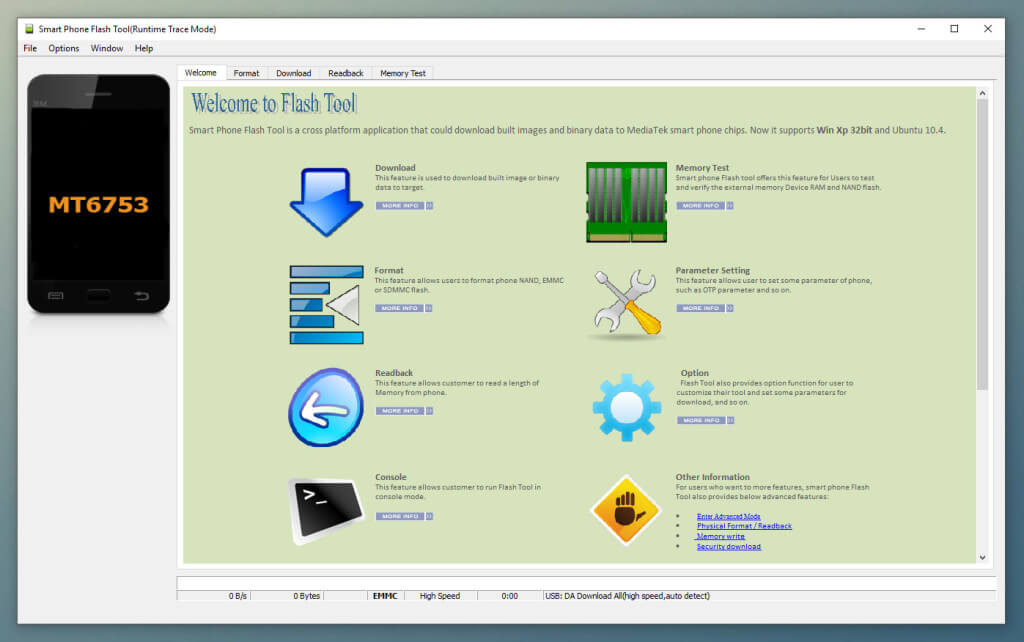Image resolution: width=1024 pixels, height=642 pixels.
Task: Click the Option gear icon
Action: [627, 406]
